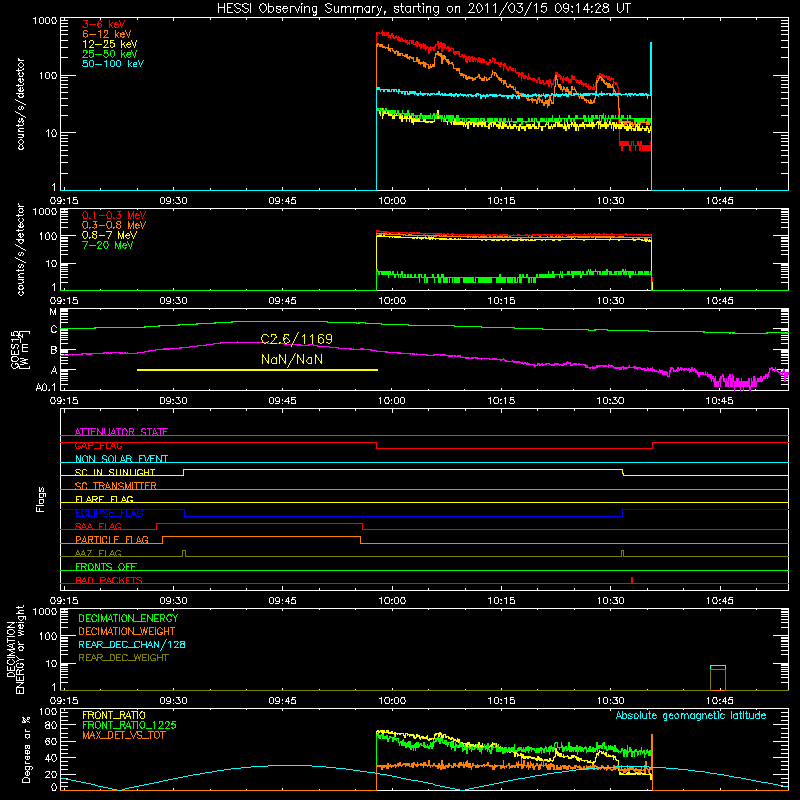Click the Degrees or % axis label
Screen dimensions: 800x800
pos(26,749)
